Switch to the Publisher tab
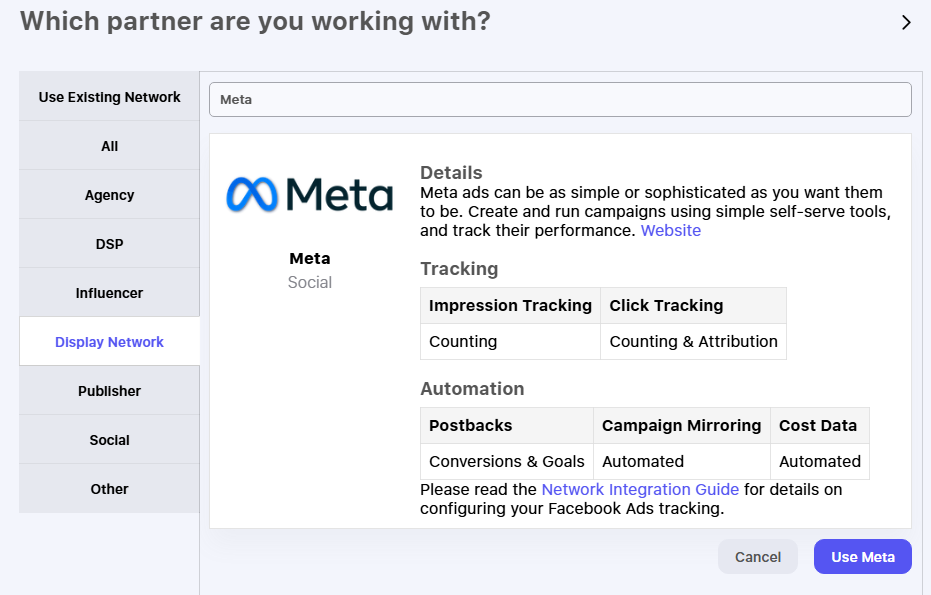The width and height of the screenshot is (931, 595). coord(109,391)
